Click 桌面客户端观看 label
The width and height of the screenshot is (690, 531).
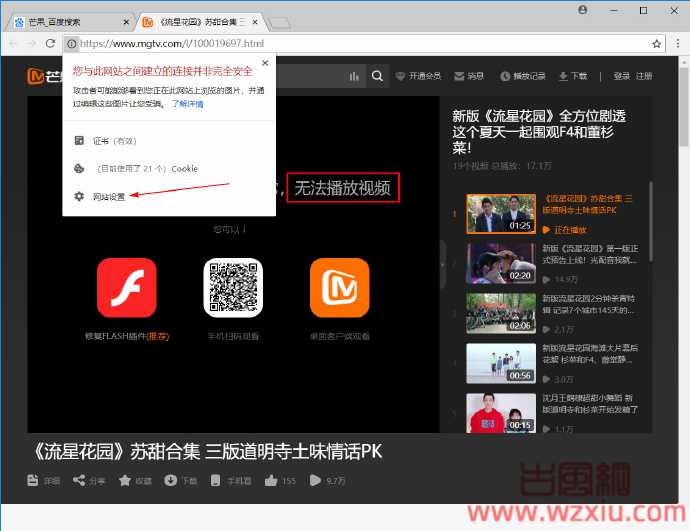340,337
